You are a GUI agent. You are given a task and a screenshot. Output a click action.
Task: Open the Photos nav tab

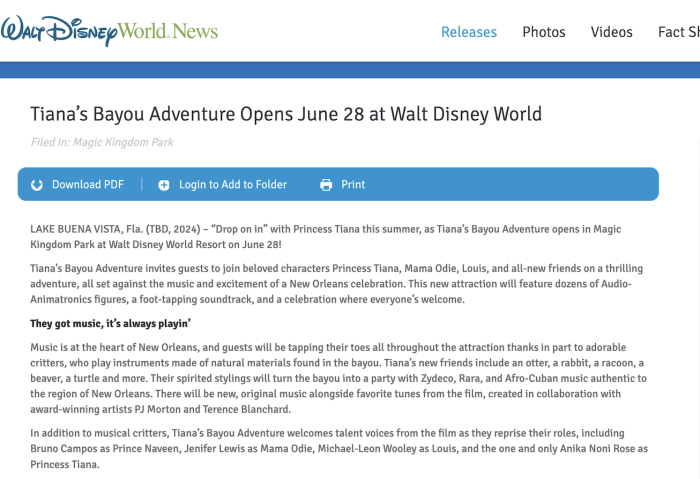point(544,32)
